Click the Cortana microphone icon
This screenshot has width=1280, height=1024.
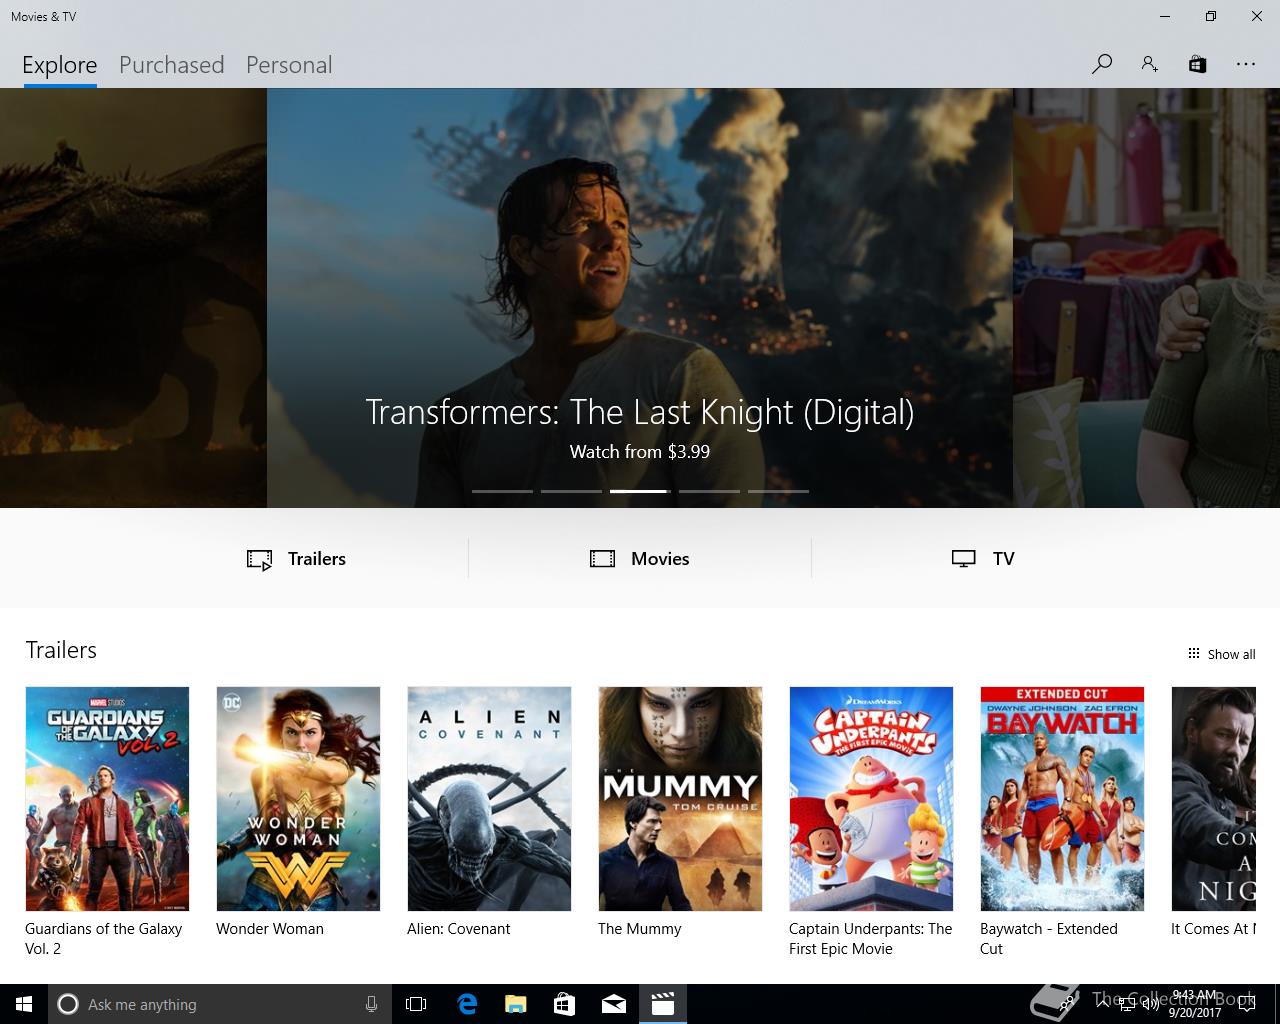pyautogui.click(x=371, y=1004)
